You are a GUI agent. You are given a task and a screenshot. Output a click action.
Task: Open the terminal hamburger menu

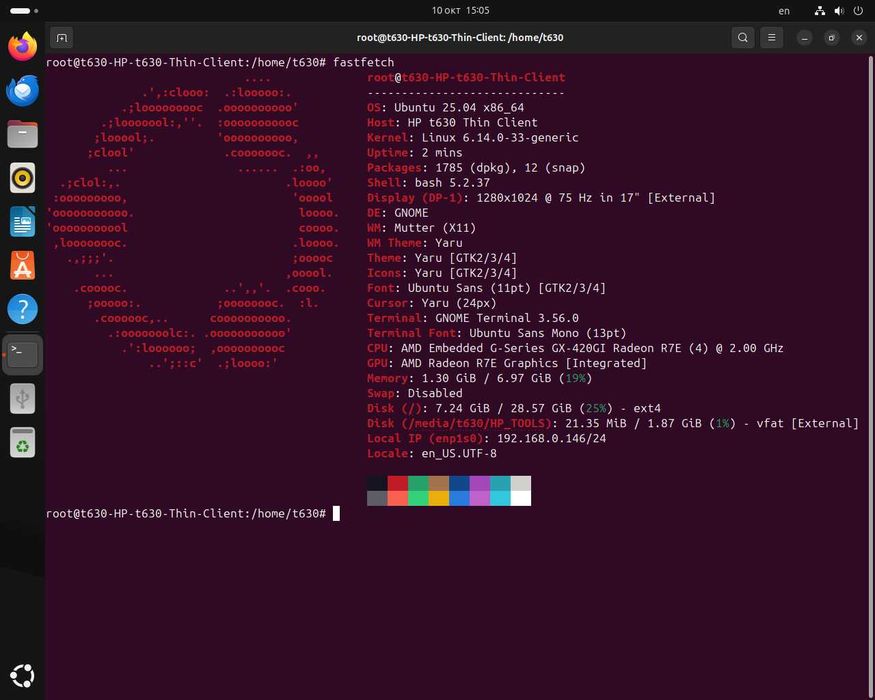(771, 38)
